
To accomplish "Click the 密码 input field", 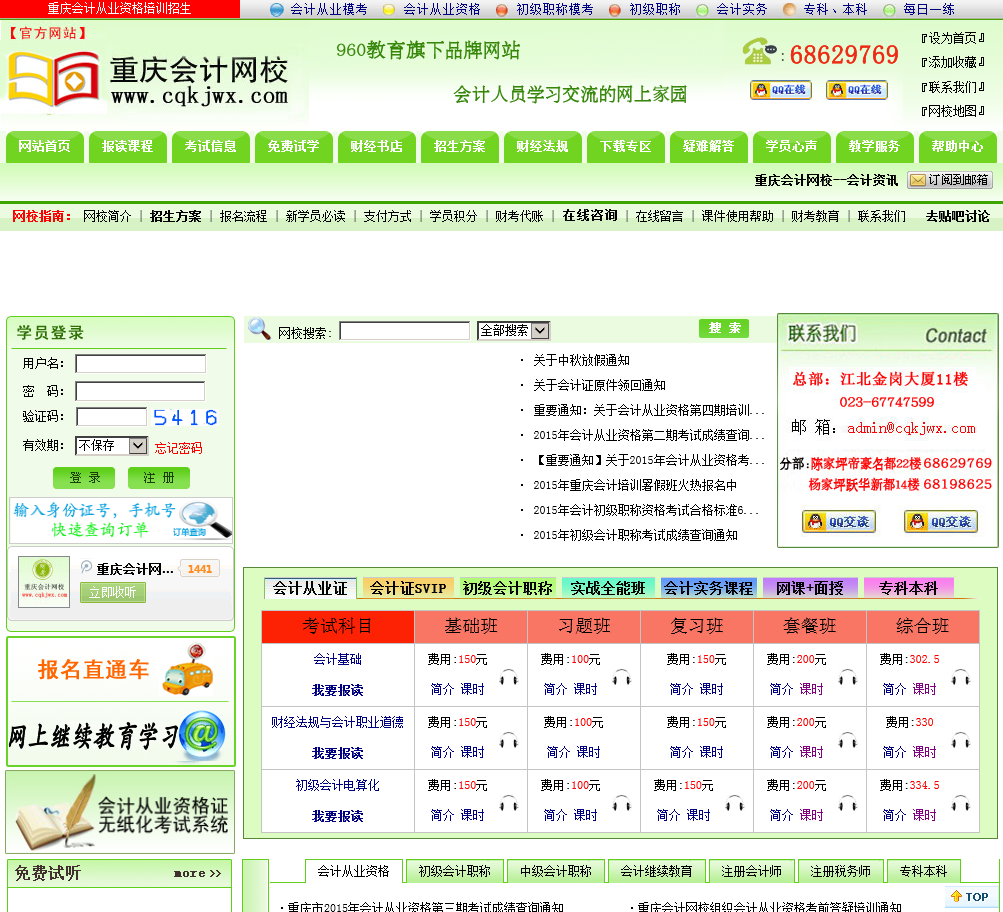I will [140, 391].
